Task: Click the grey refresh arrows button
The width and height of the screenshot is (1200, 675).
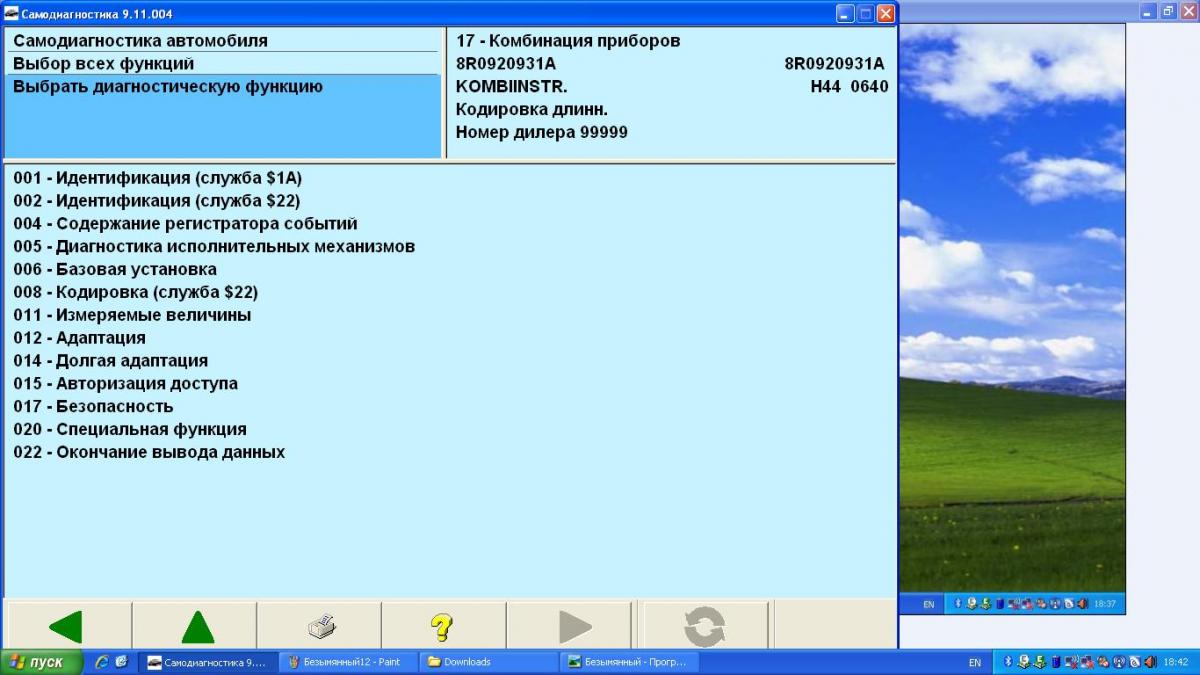Action: tap(706, 626)
